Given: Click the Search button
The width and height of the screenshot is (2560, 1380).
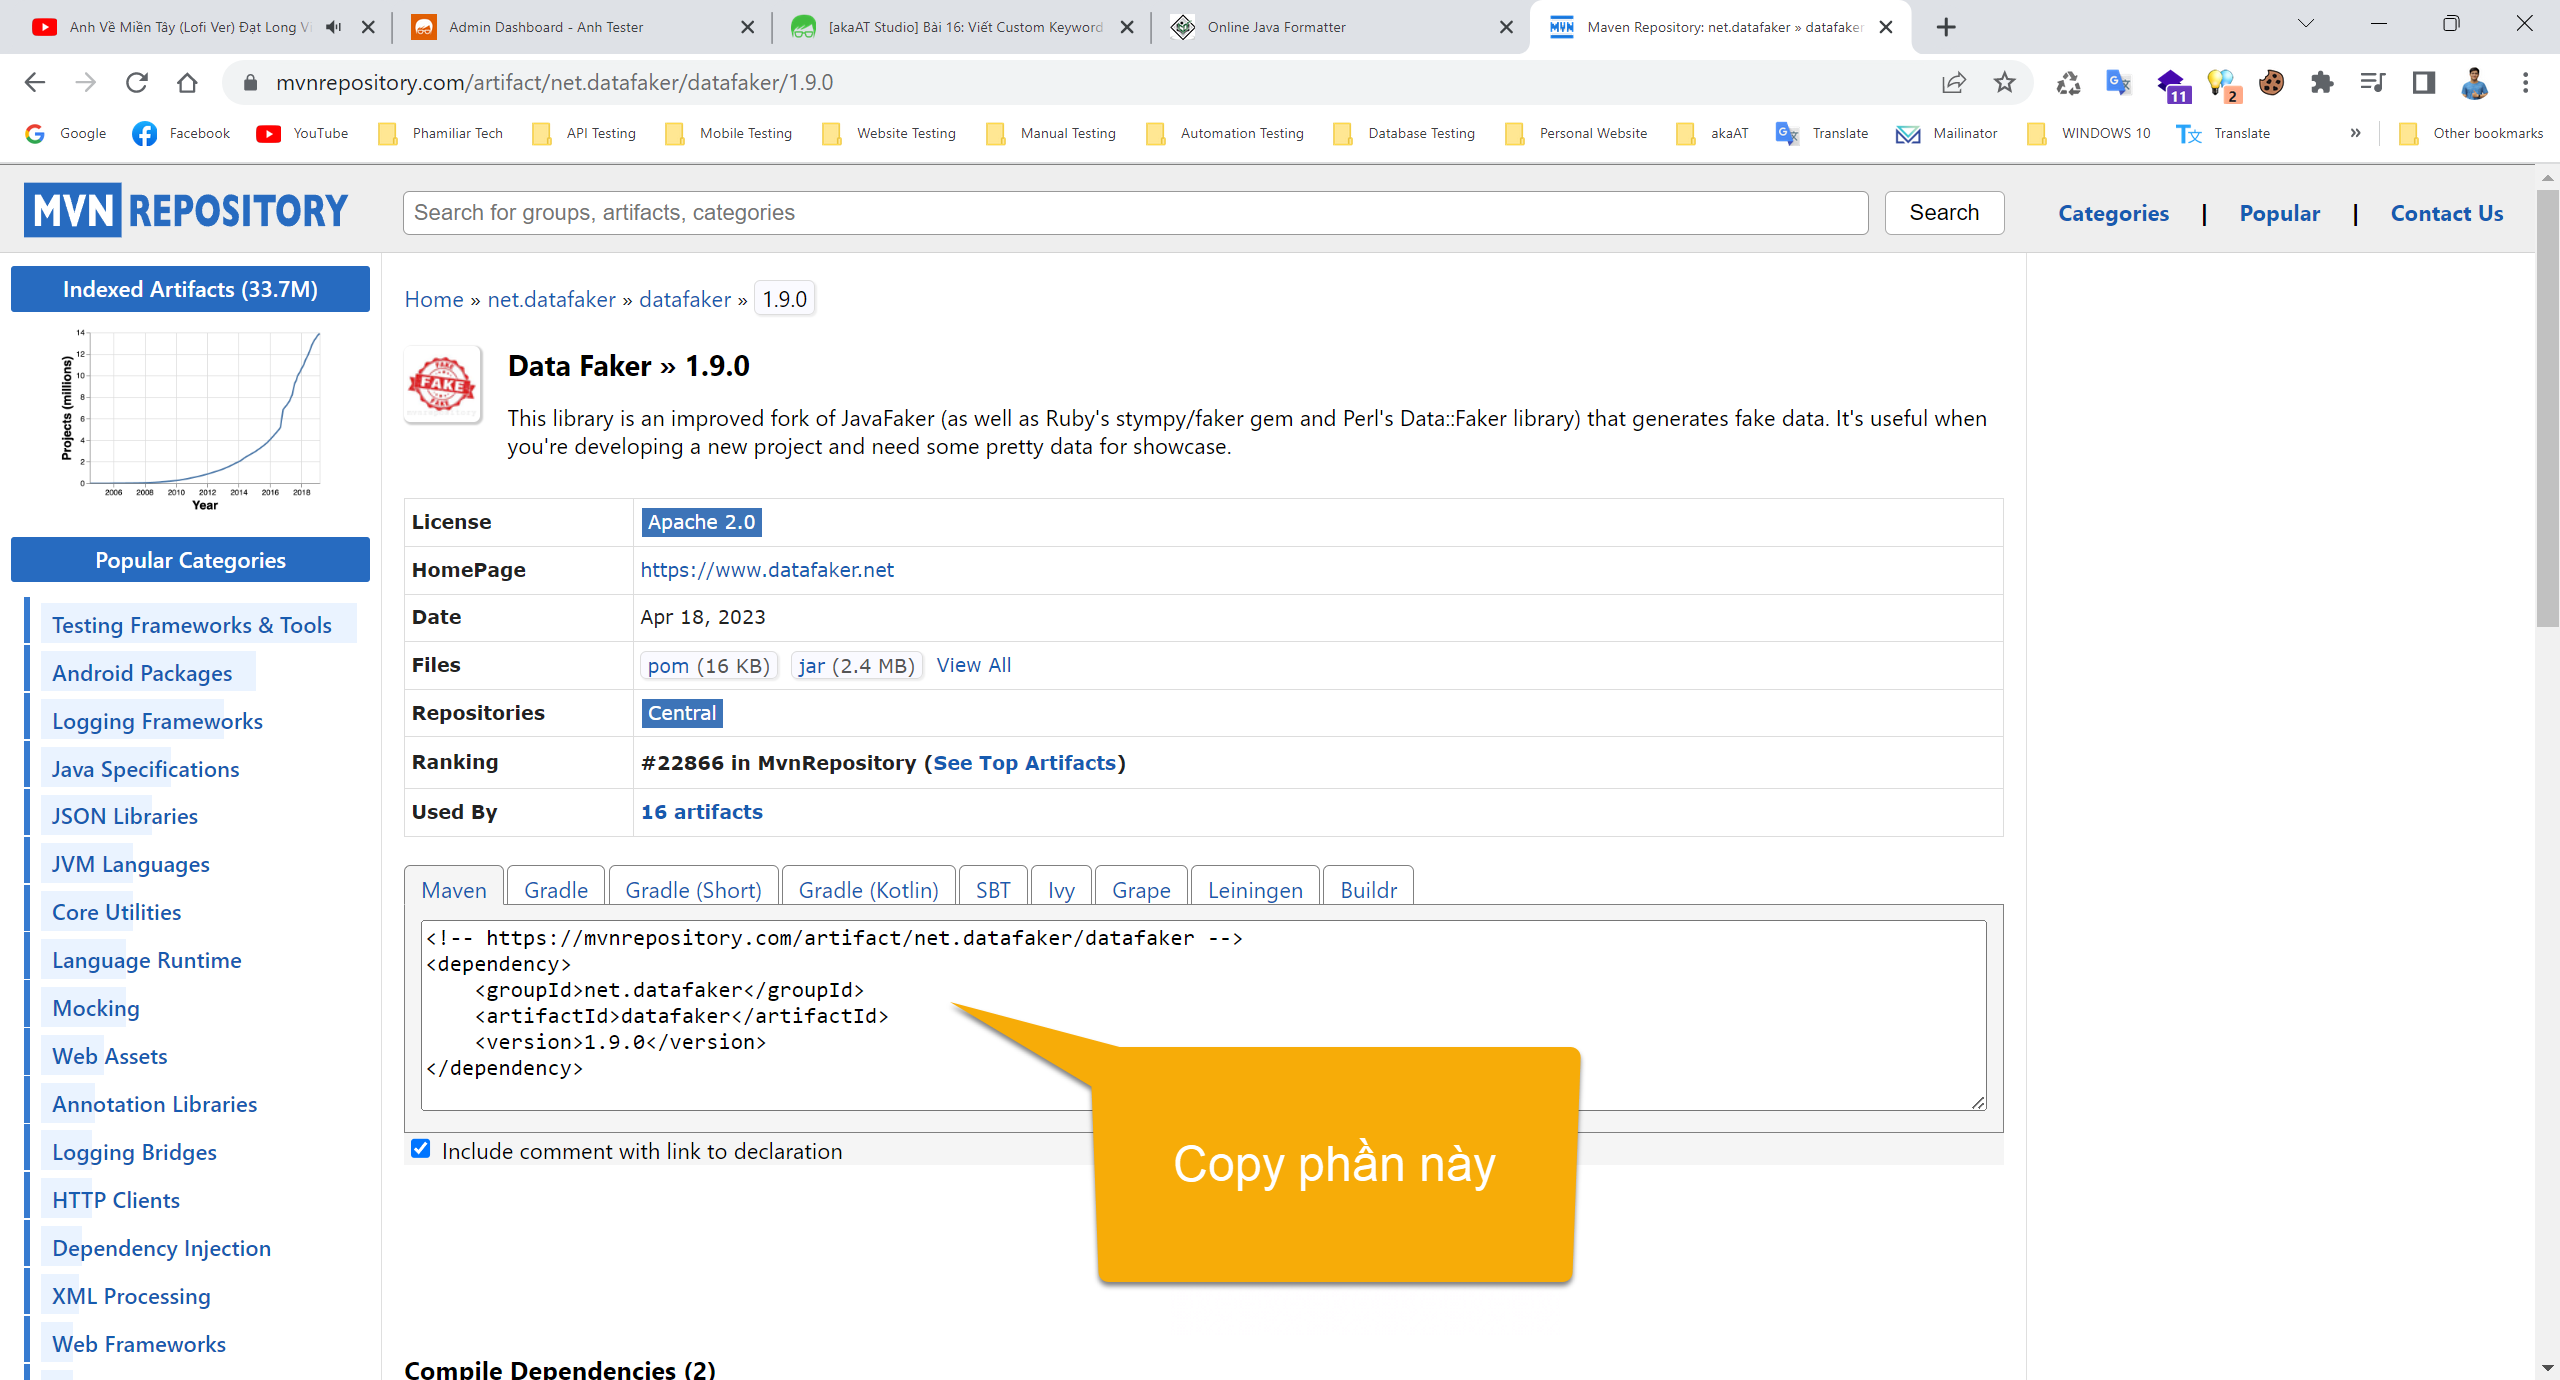Looking at the screenshot, I should tap(1944, 213).
